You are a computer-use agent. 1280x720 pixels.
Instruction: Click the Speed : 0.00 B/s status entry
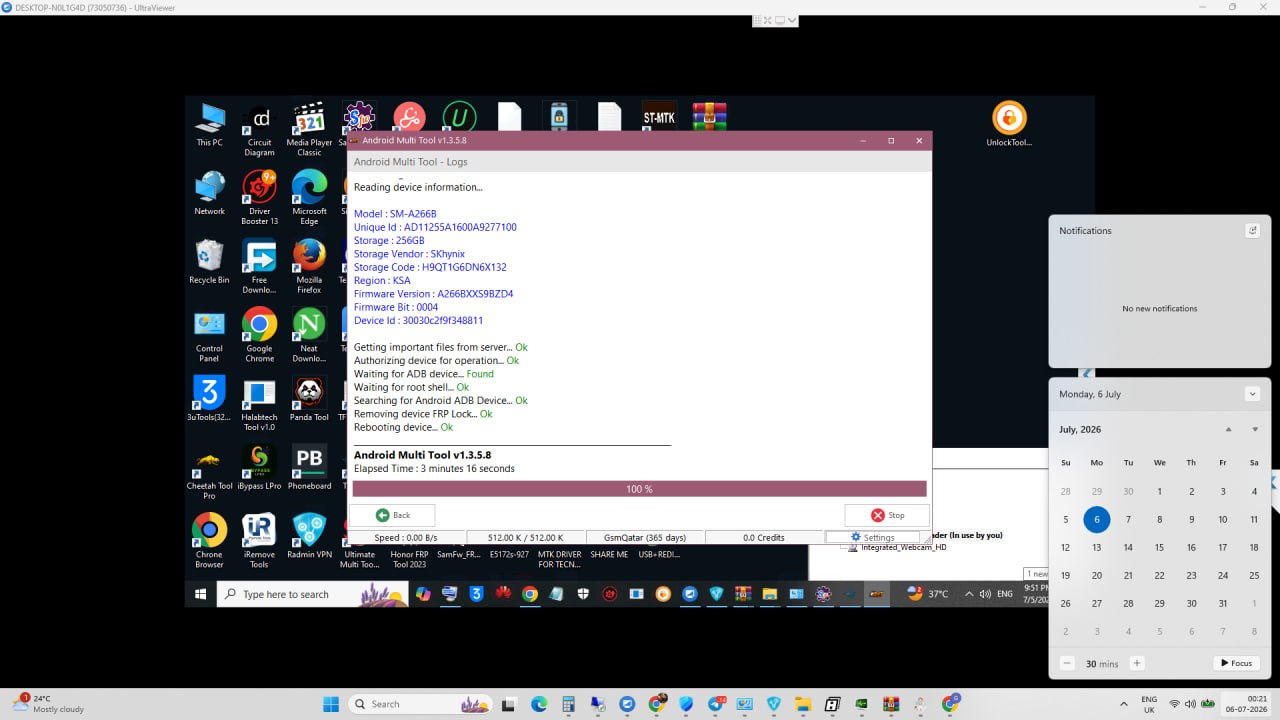click(x=407, y=537)
